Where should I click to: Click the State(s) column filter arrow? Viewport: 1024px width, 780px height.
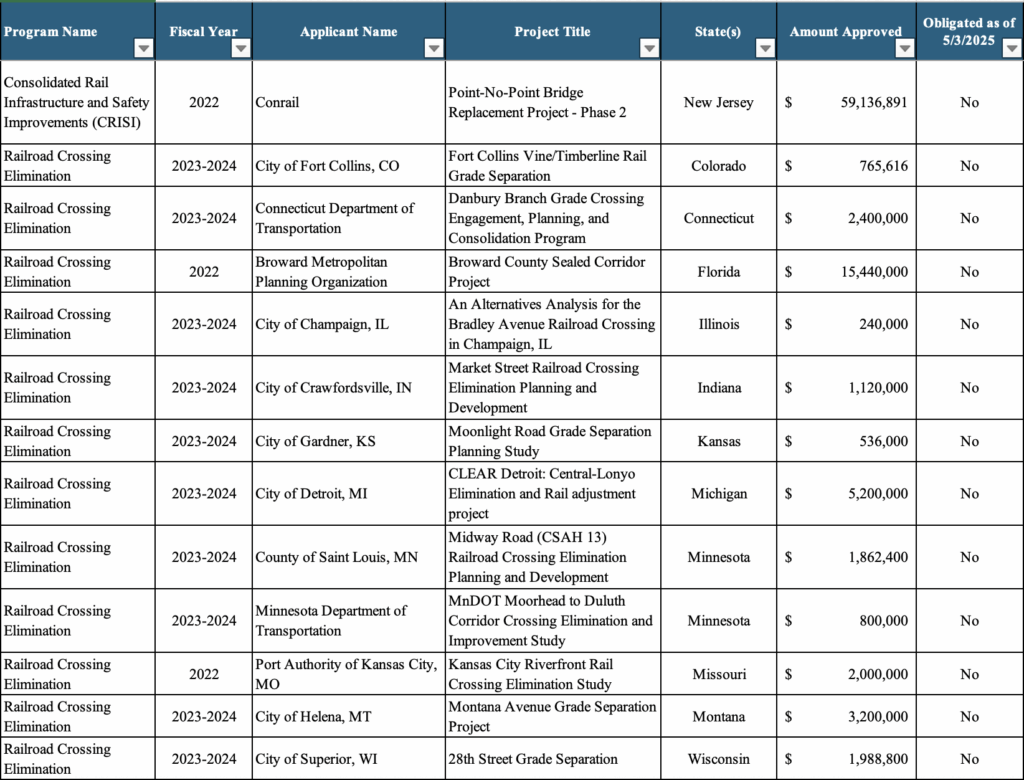(765, 48)
